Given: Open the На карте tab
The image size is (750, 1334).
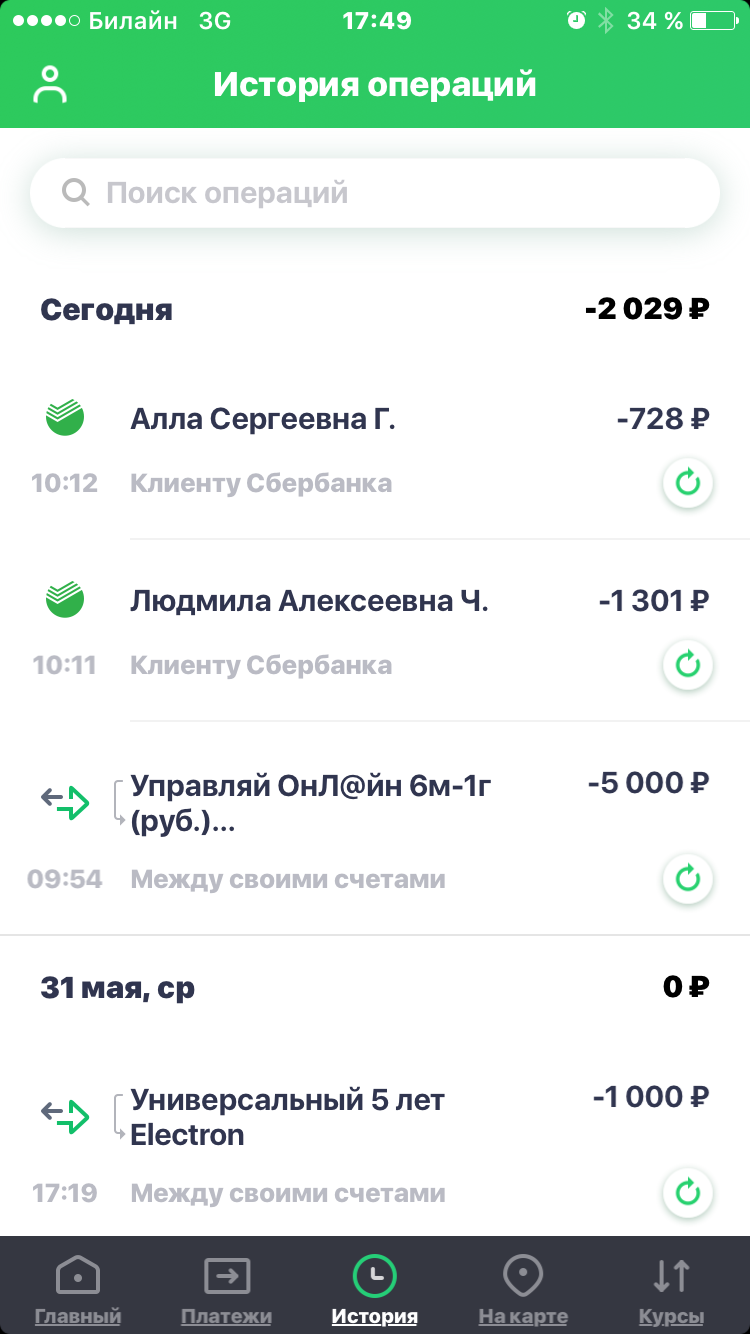Looking at the screenshot, I should 523,1290.
